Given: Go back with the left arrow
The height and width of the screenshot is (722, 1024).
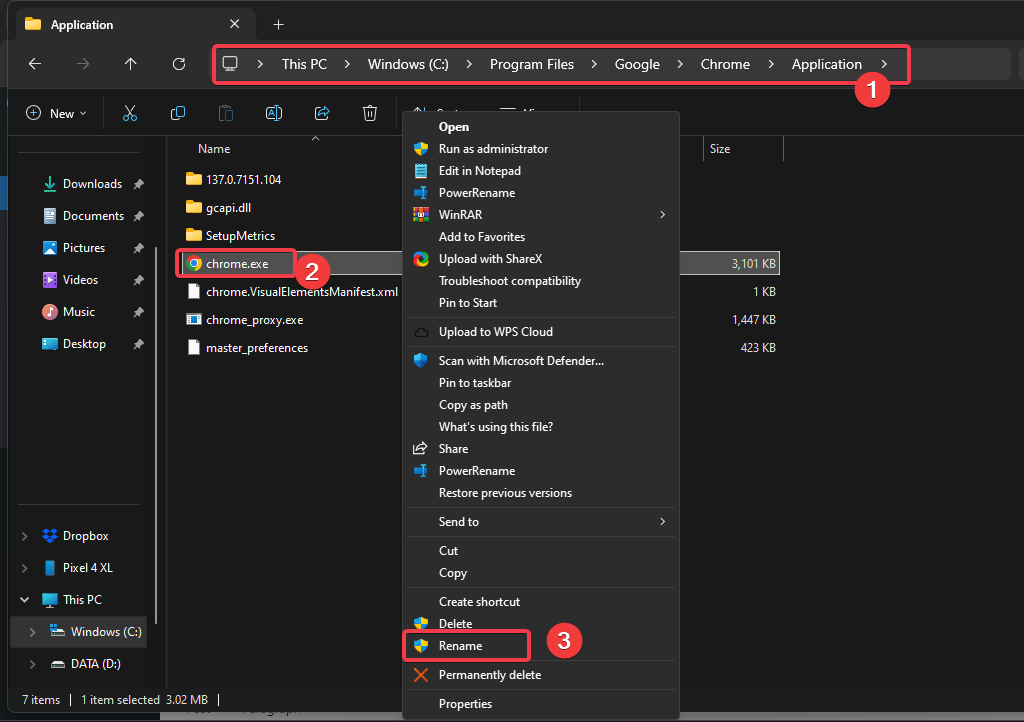Looking at the screenshot, I should (x=35, y=63).
